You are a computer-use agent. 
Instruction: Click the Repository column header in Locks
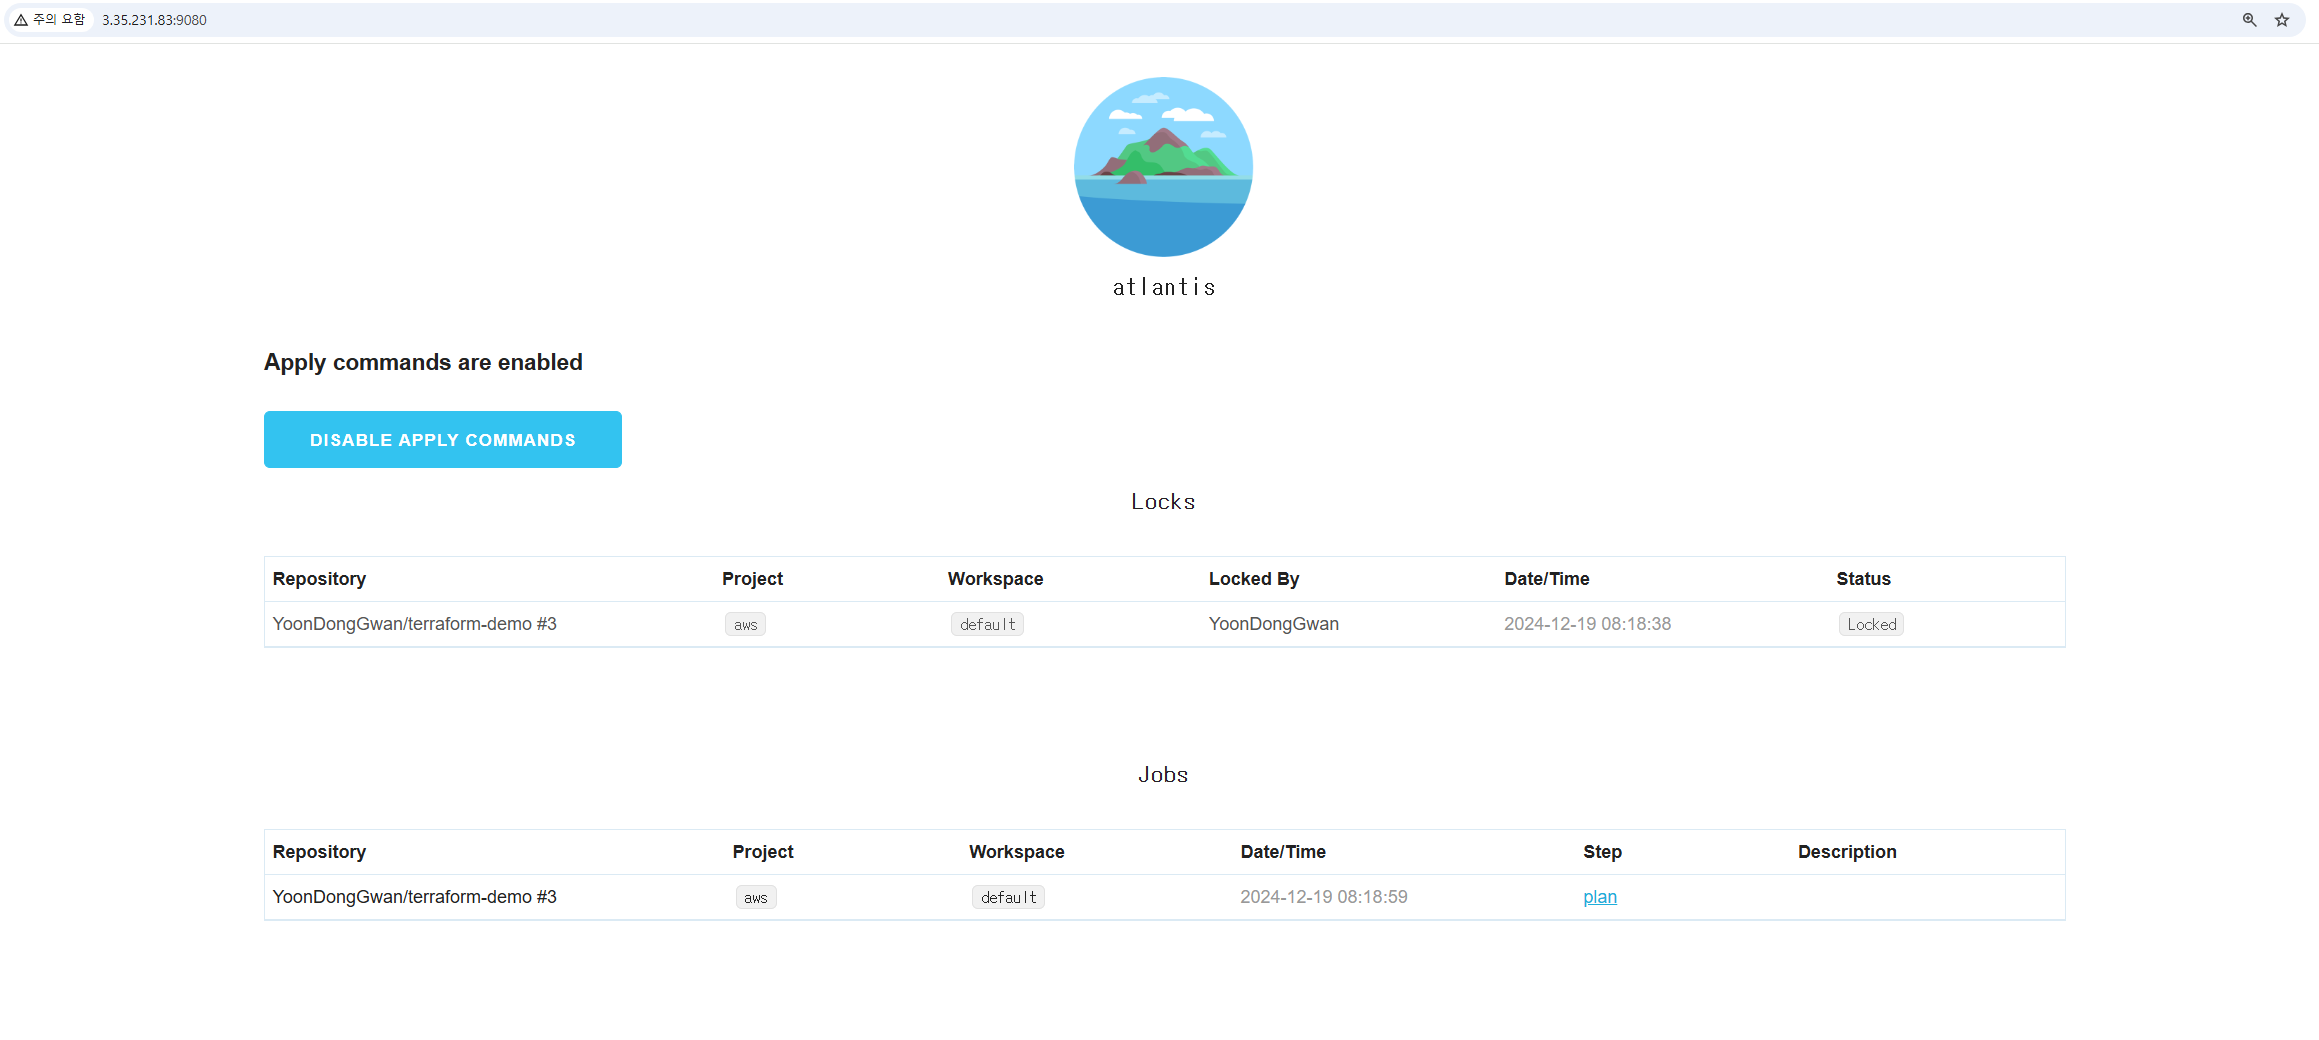tap(319, 579)
